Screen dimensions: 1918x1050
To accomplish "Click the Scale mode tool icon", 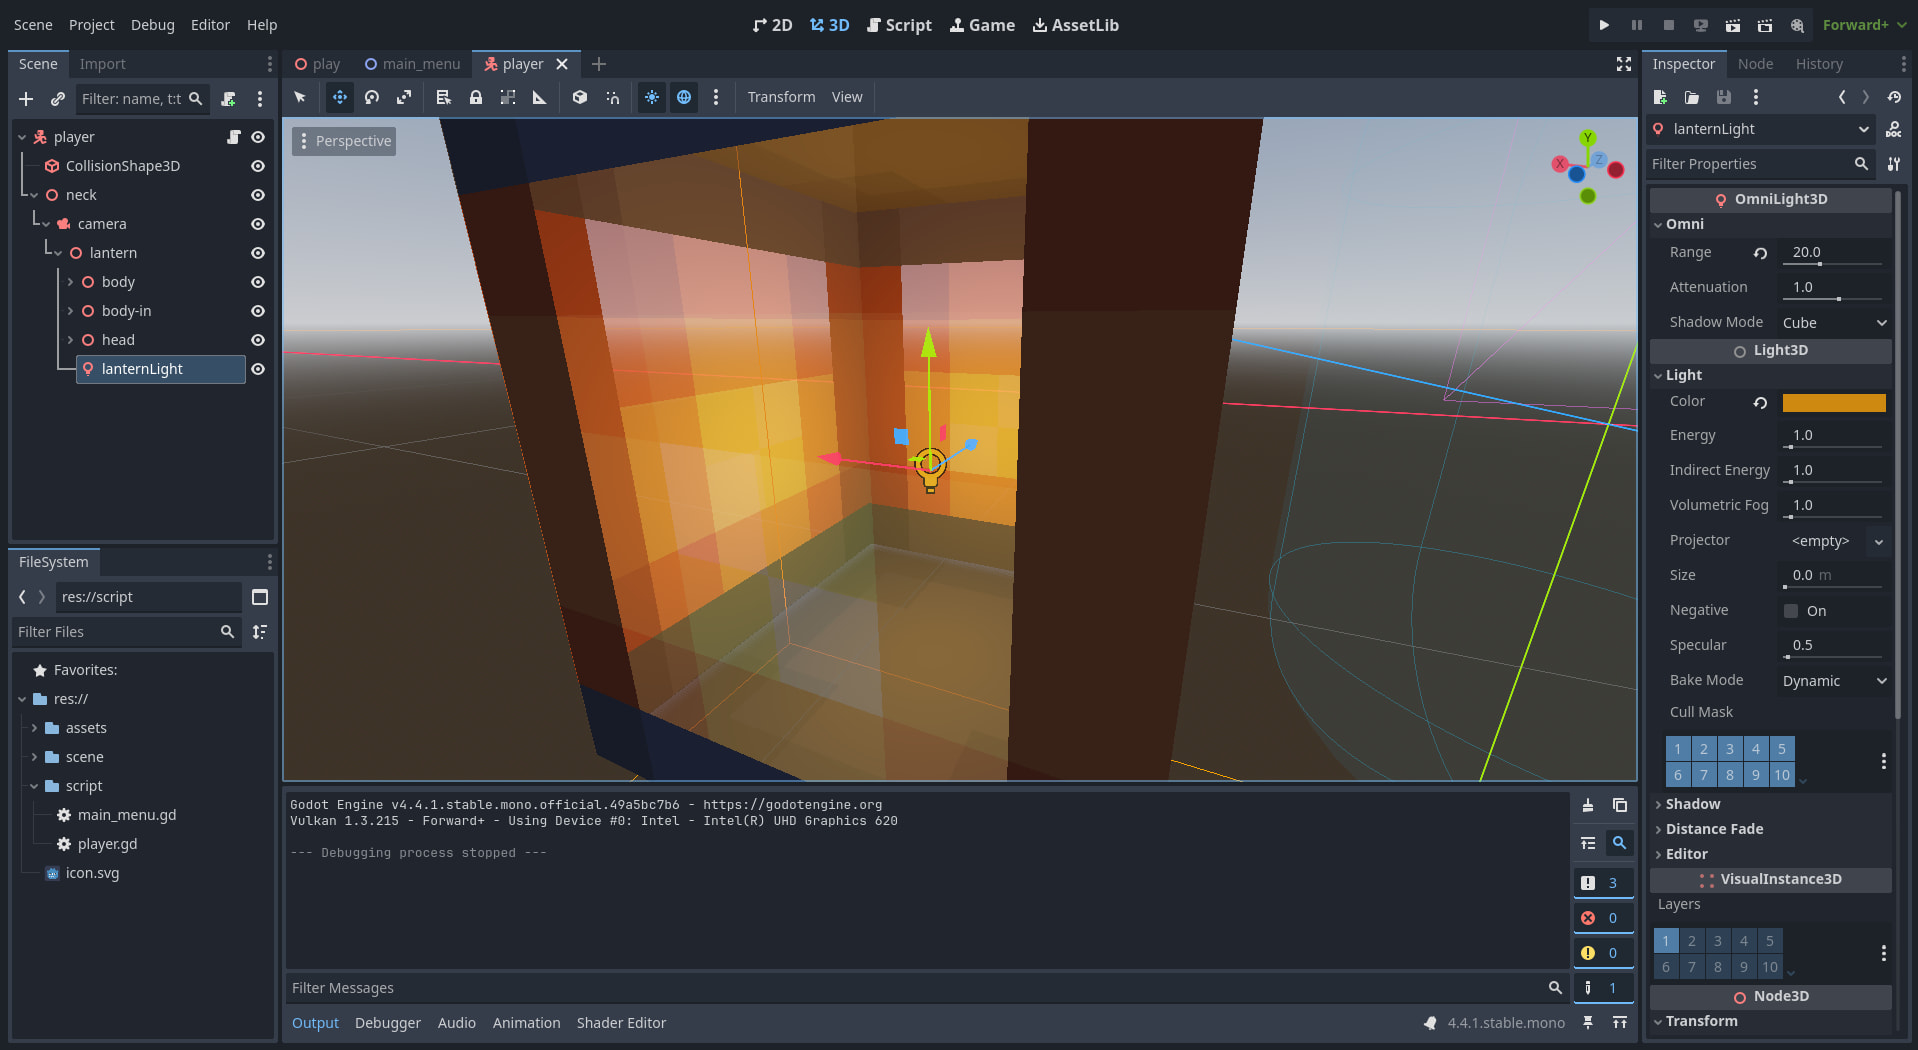I will point(404,97).
